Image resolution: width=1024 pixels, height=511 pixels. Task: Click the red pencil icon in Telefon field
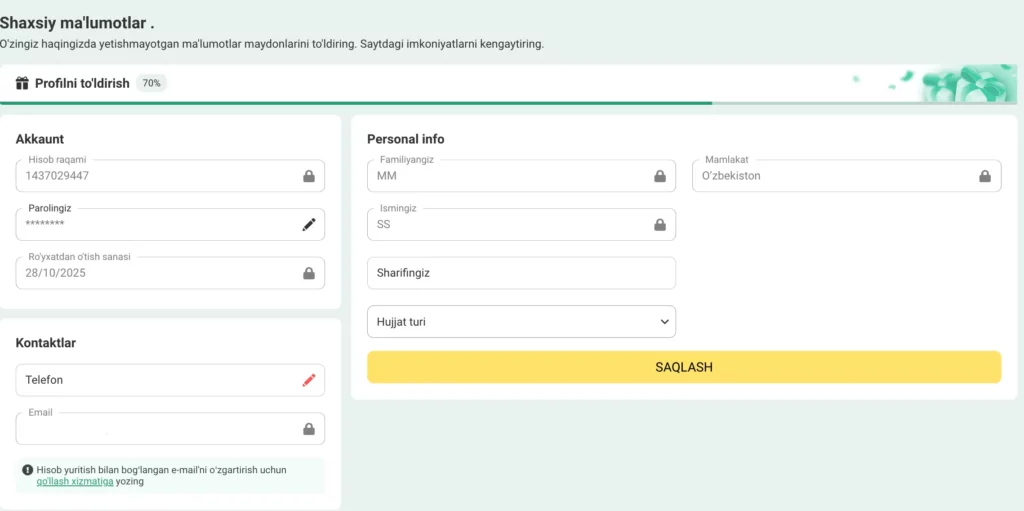coord(309,380)
